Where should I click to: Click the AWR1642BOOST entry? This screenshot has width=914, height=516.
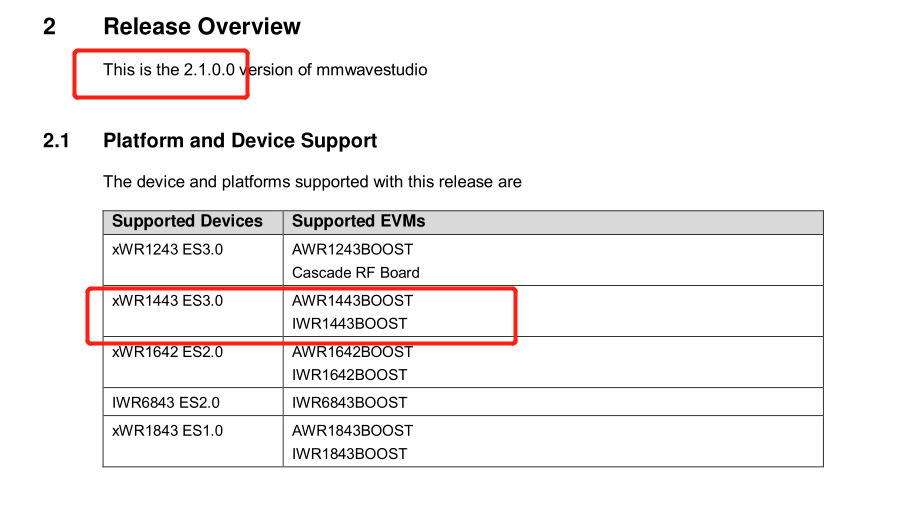tap(352, 352)
